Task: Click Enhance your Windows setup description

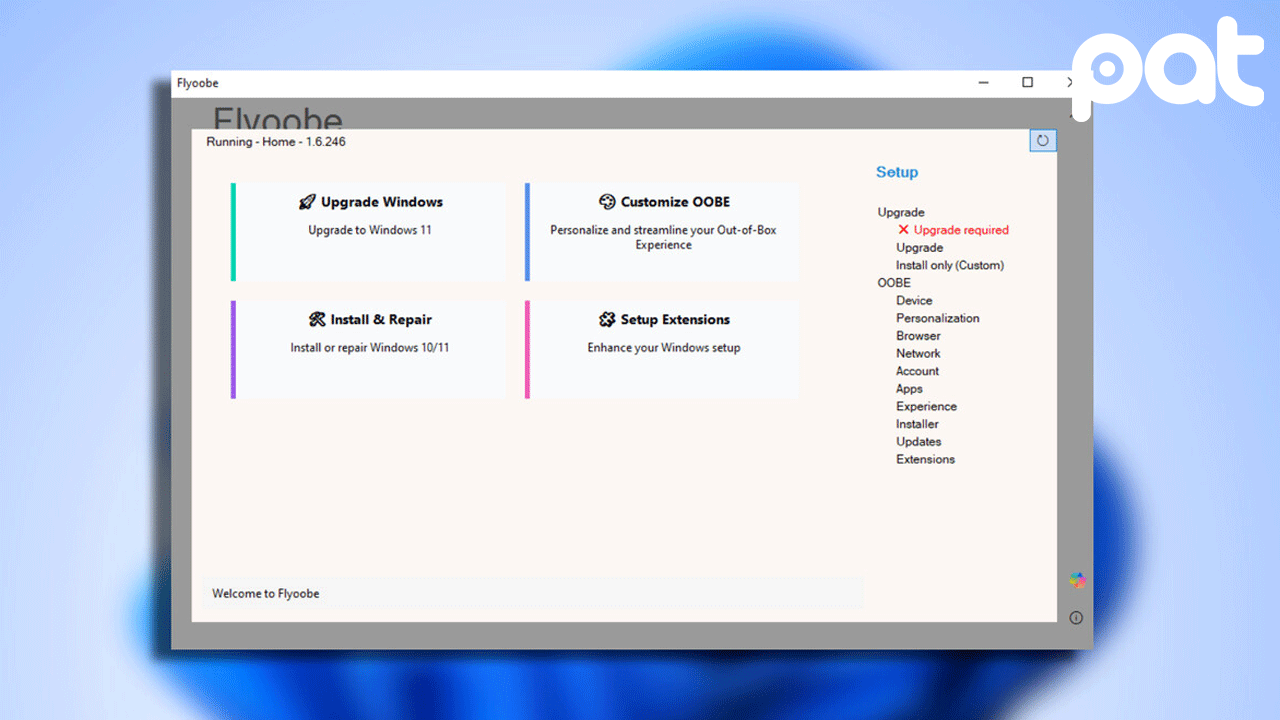Action: (x=664, y=348)
